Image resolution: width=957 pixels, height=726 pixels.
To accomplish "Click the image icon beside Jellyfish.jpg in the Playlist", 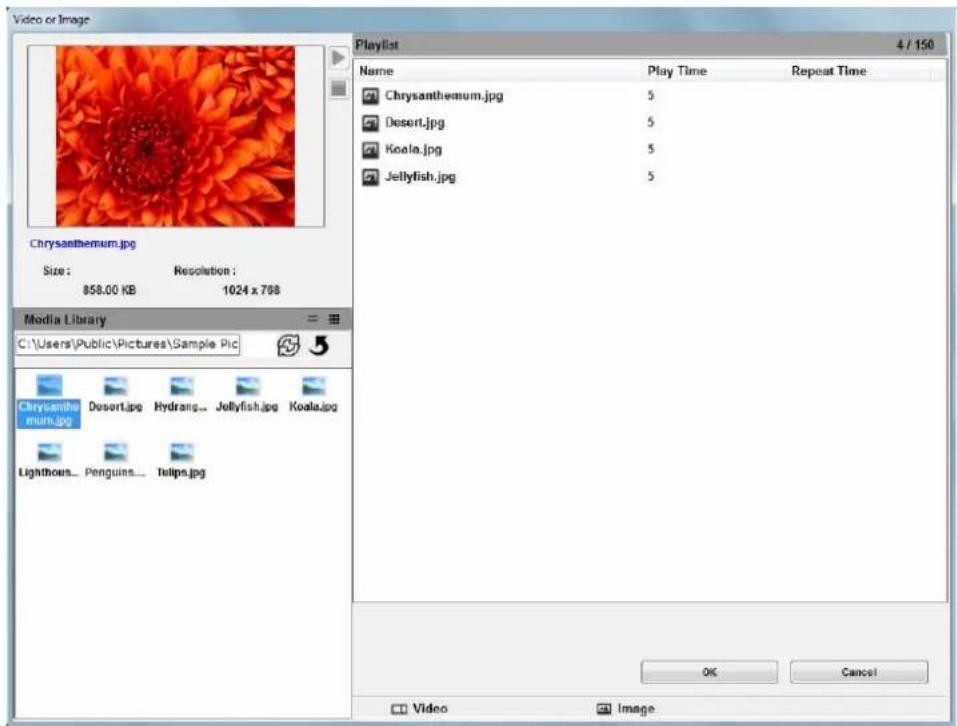I will click(370, 177).
